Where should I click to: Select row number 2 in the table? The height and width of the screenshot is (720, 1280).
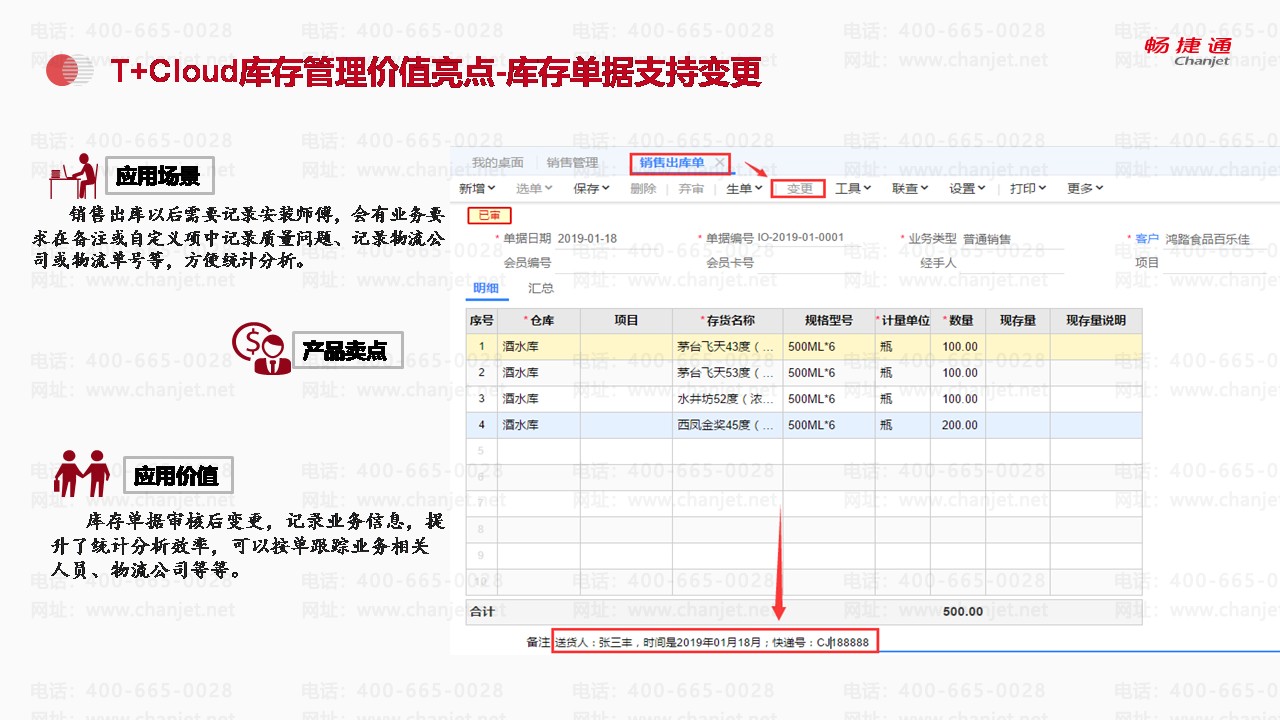point(482,373)
